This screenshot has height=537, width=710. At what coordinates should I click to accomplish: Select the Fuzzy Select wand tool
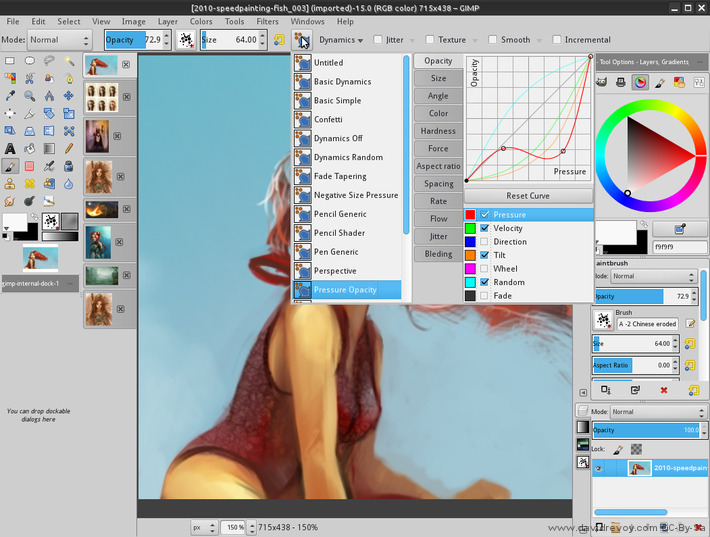(x=70, y=61)
